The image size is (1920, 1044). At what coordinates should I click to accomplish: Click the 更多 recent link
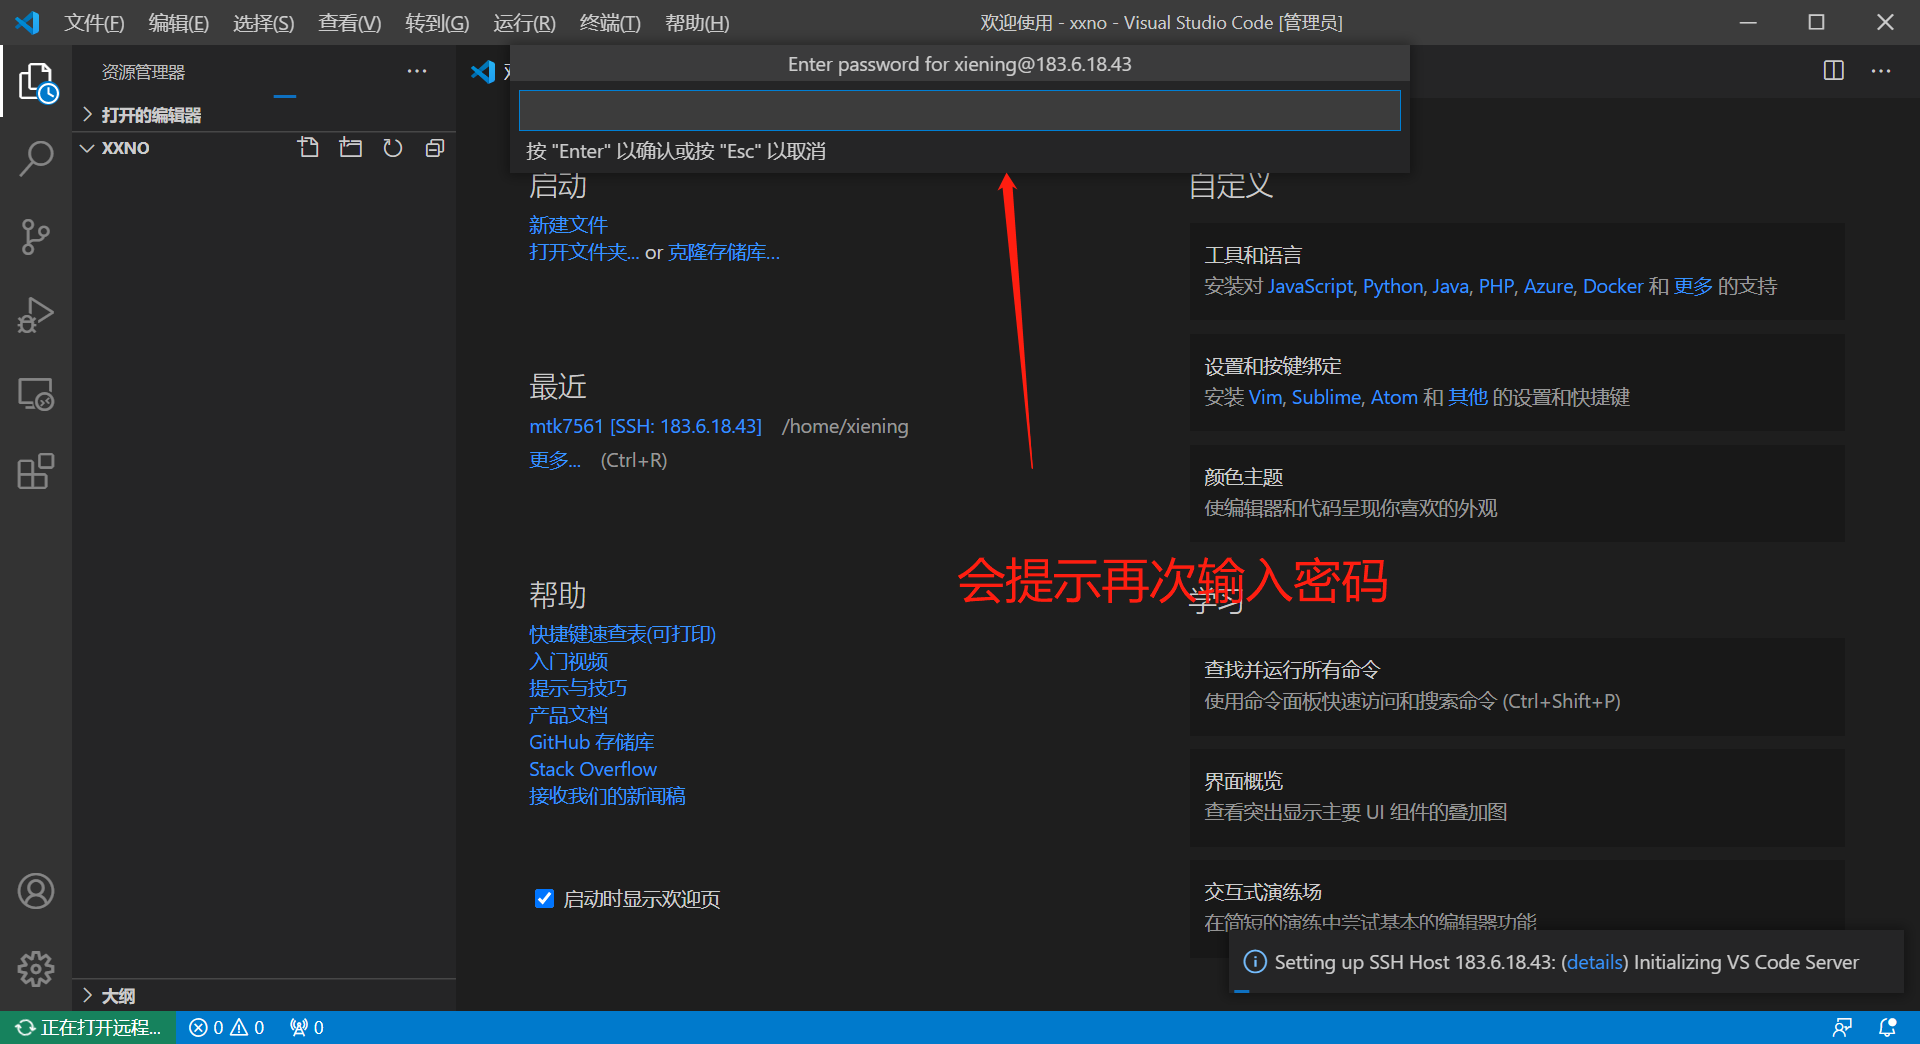click(x=555, y=460)
